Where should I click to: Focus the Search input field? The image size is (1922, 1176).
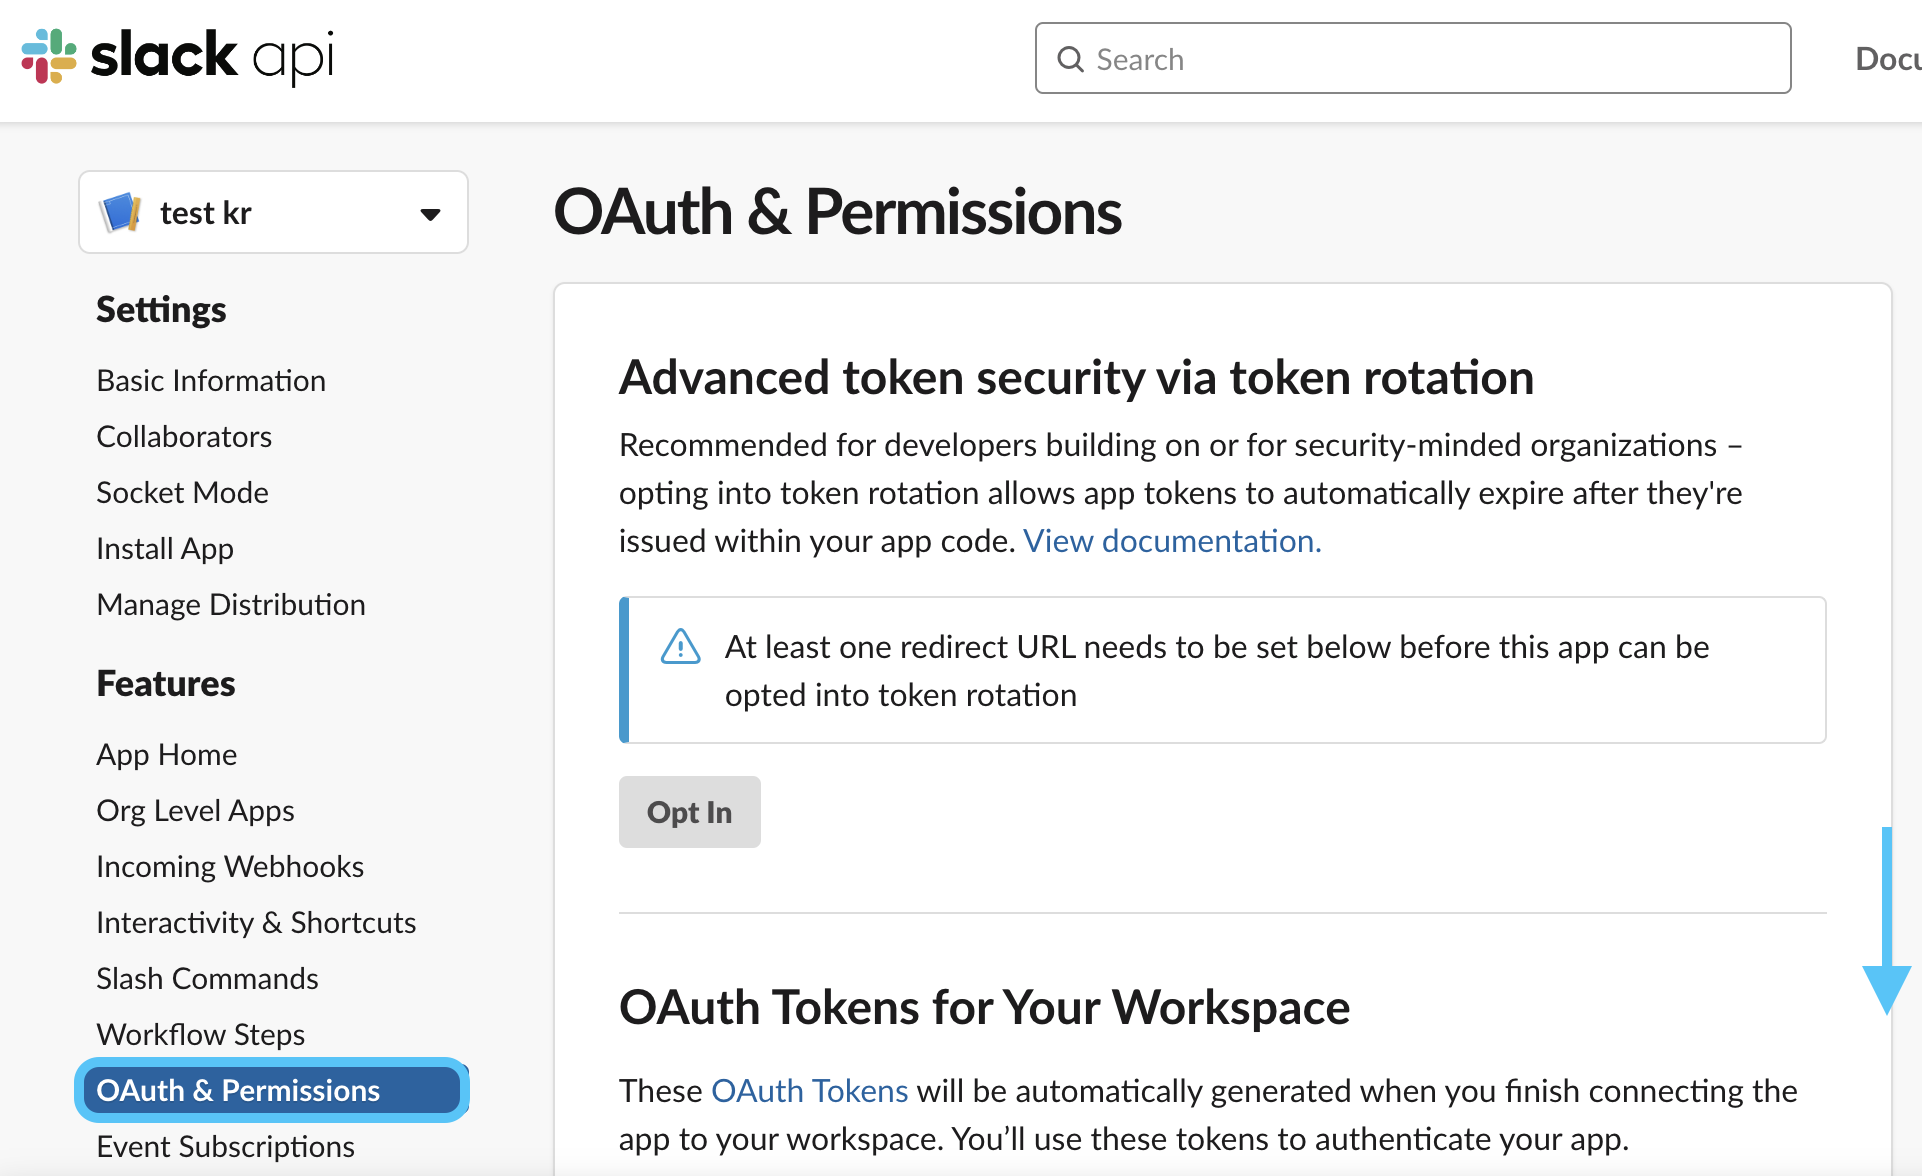[1412, 59]
